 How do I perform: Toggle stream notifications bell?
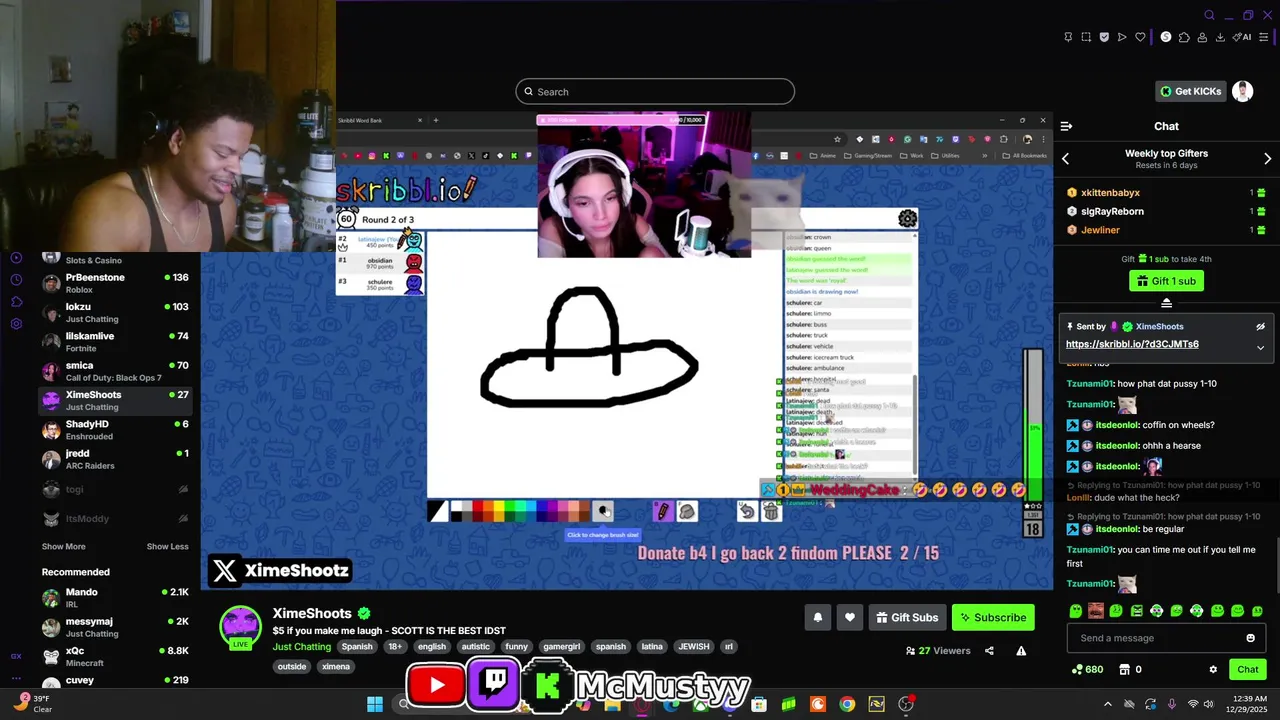pyautogui.click(x=817, y=617)
